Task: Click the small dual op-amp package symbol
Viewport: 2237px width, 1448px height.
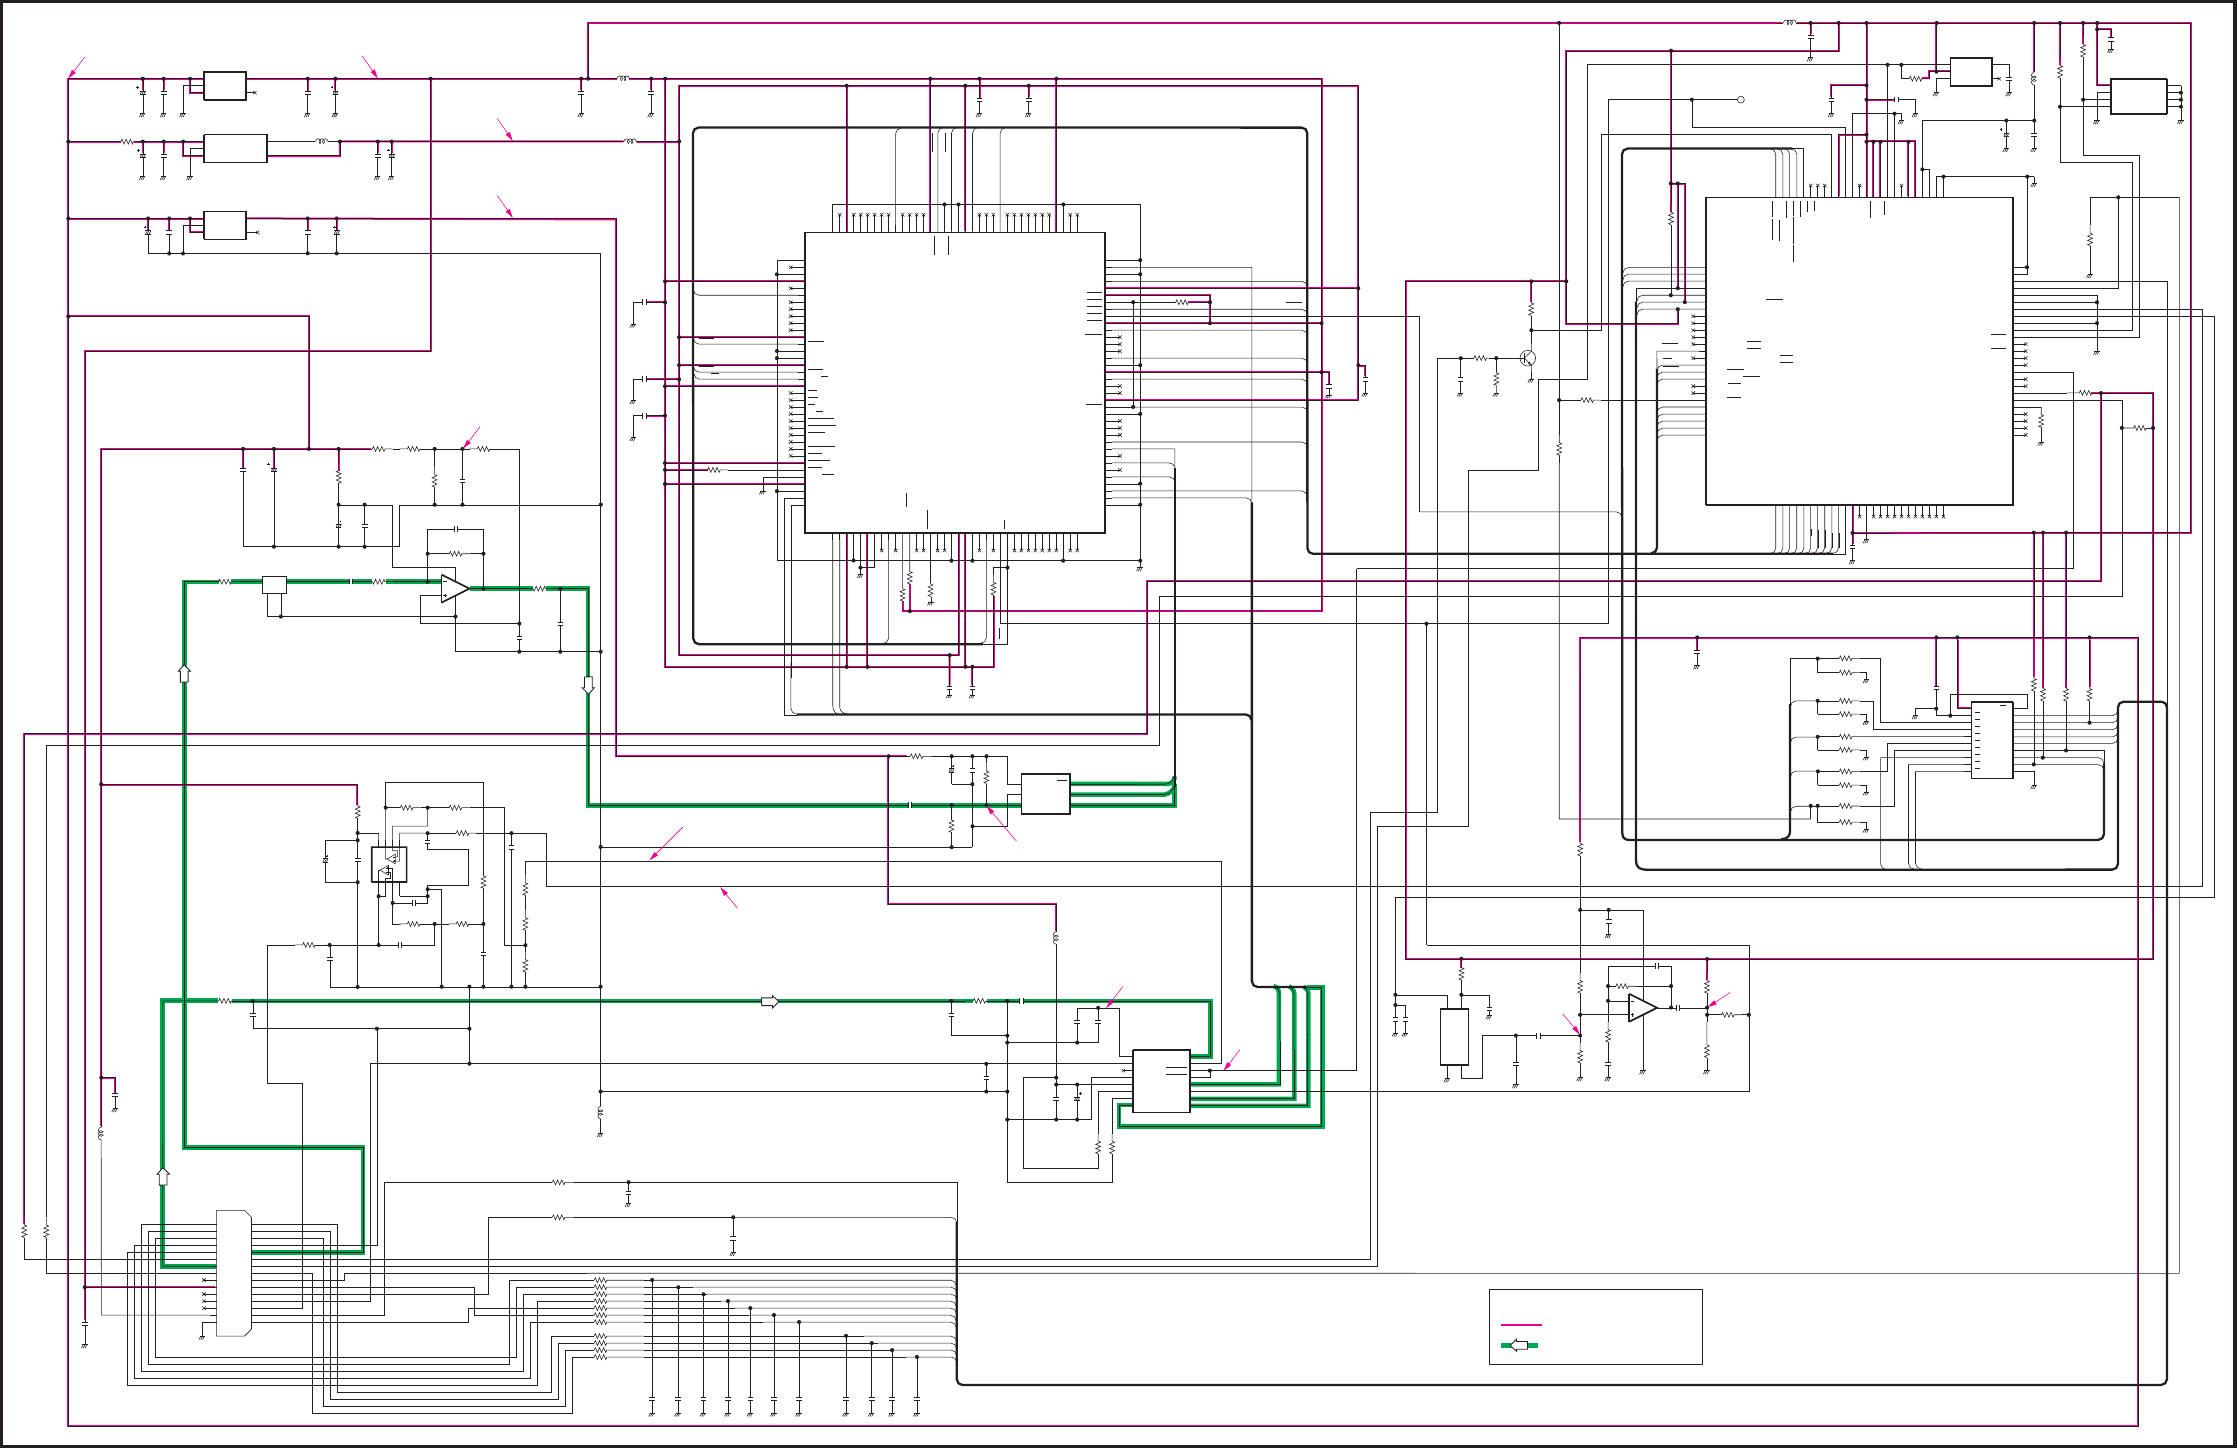Action: [388, 864]
